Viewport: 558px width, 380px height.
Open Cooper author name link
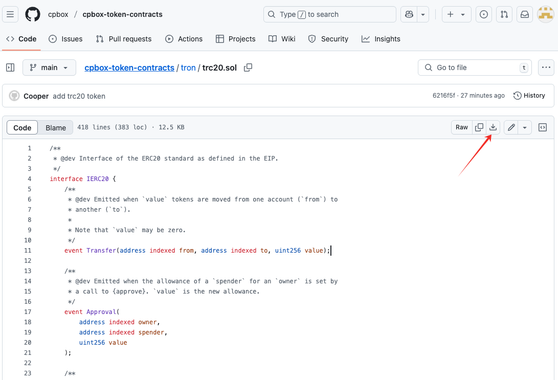(36, 96)
